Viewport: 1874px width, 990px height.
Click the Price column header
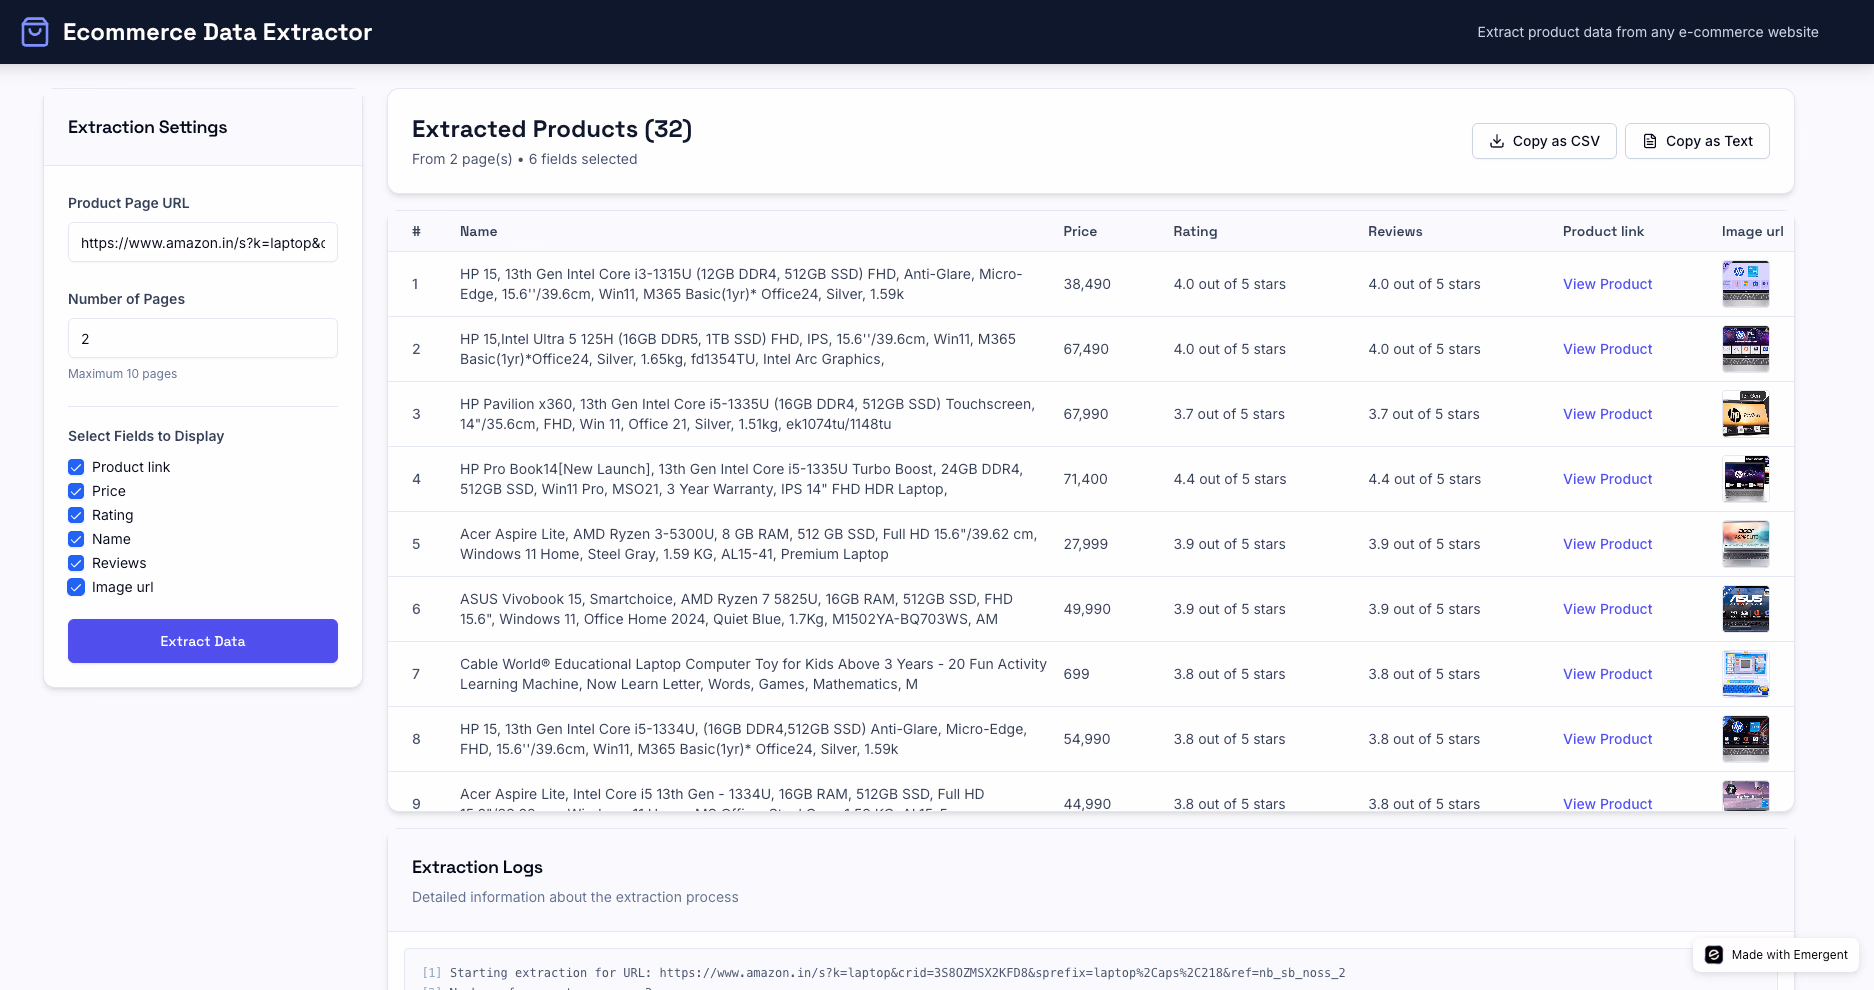(x=1080, y=231)
